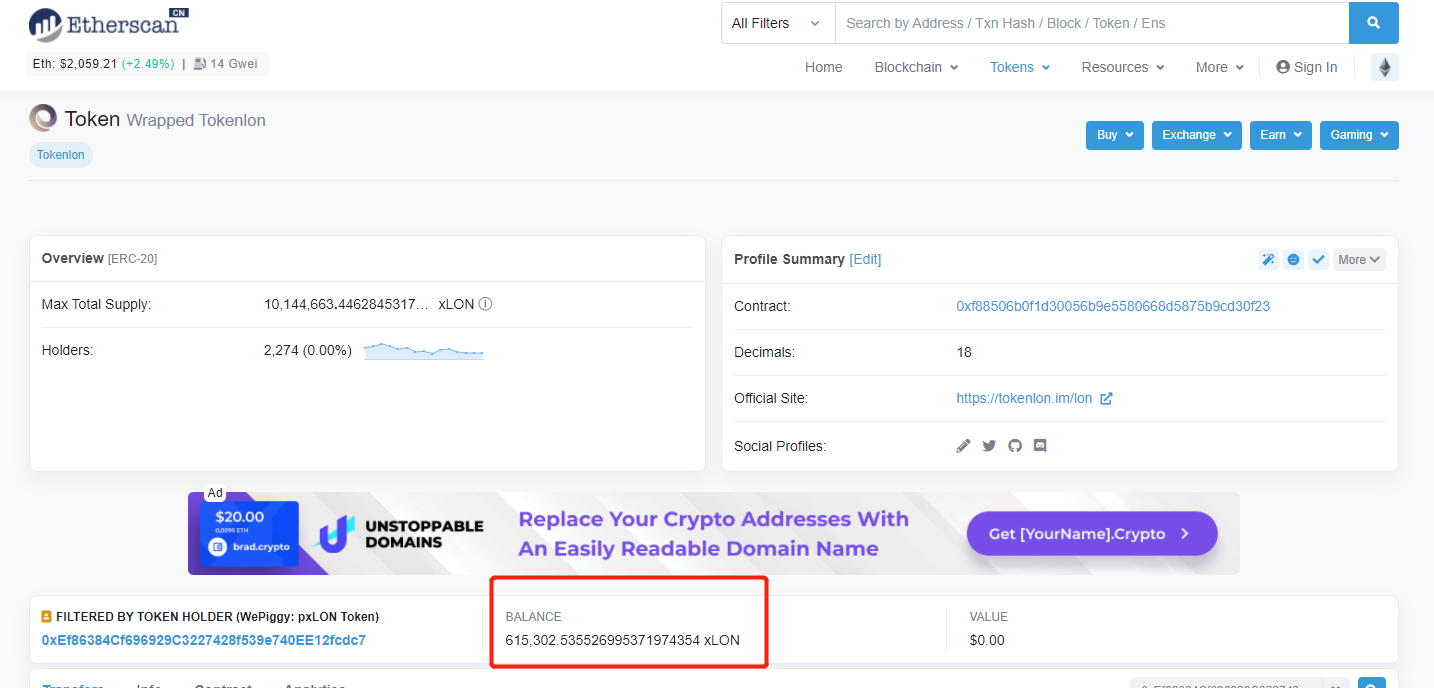Click the smiley face icon in Profile Summary
The image size is (1434, 688).
pos(1293,259)
